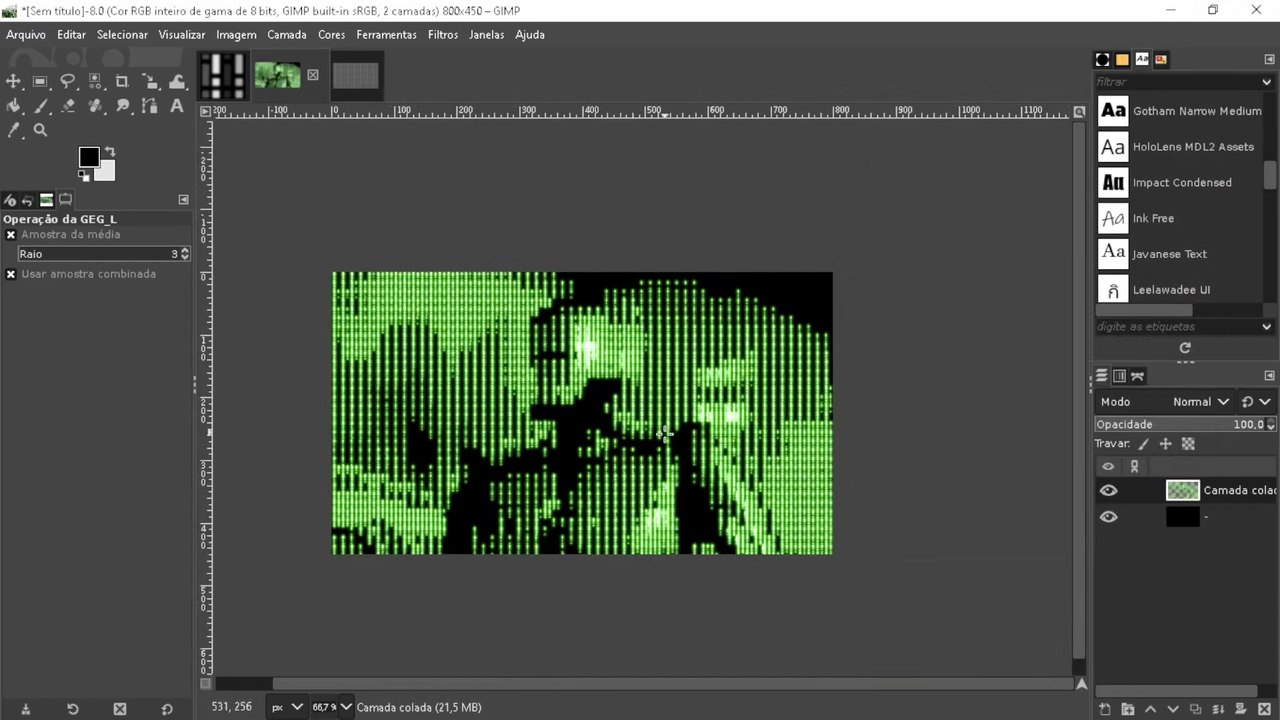Image resolution: width=1280 pixels, height=720 pixels.
Task: Choose the Impact Condensed font
Action: [1180, 183]
